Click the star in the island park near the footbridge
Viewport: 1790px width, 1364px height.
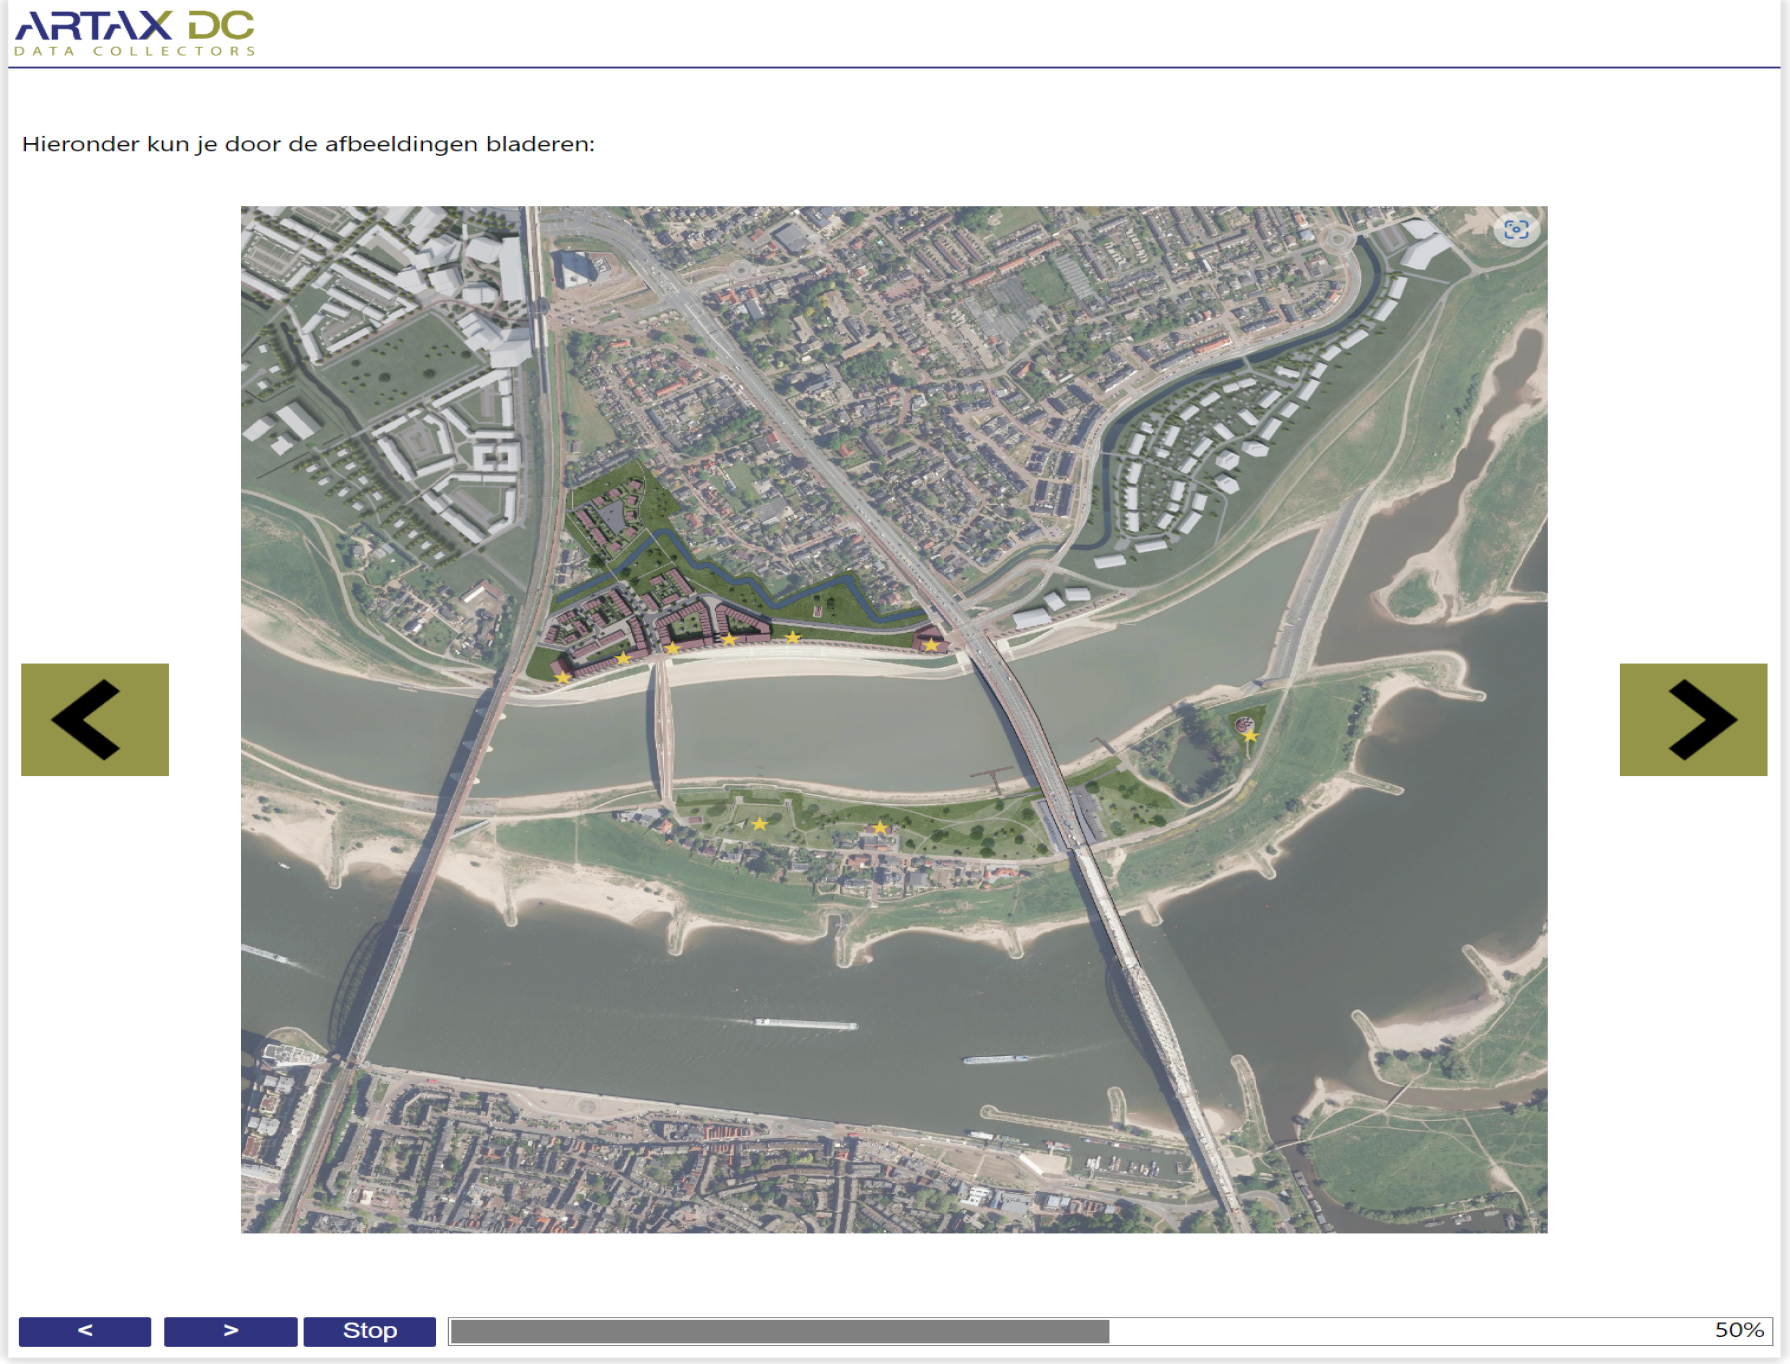pyautogui.click(x=759, y=824)
